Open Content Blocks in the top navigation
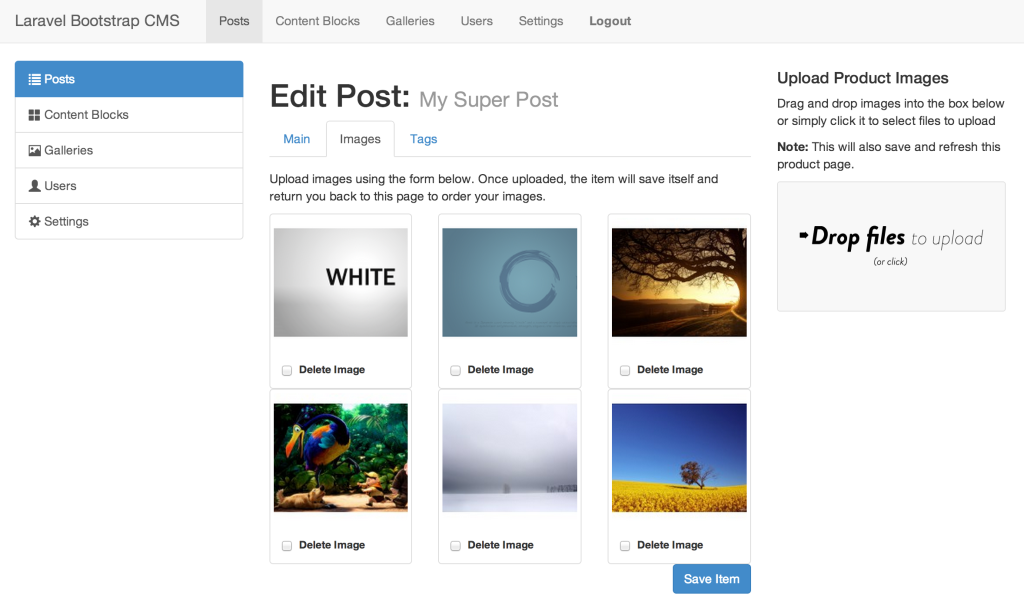Viewport: 1024px width, 611px height. coord(317,21)
